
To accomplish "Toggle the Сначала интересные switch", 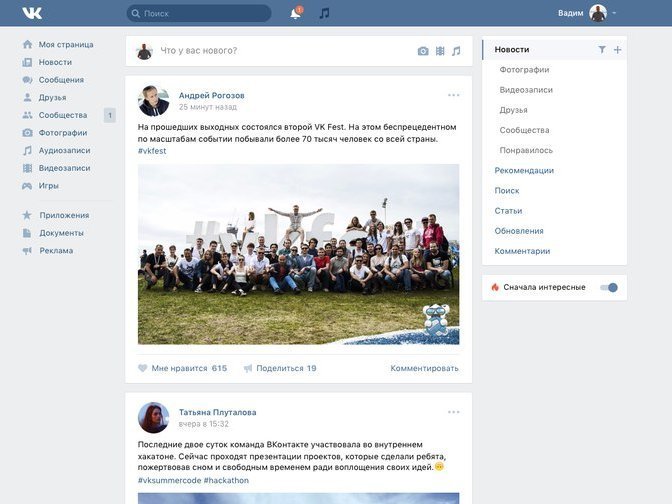I will tap(609, 287).
